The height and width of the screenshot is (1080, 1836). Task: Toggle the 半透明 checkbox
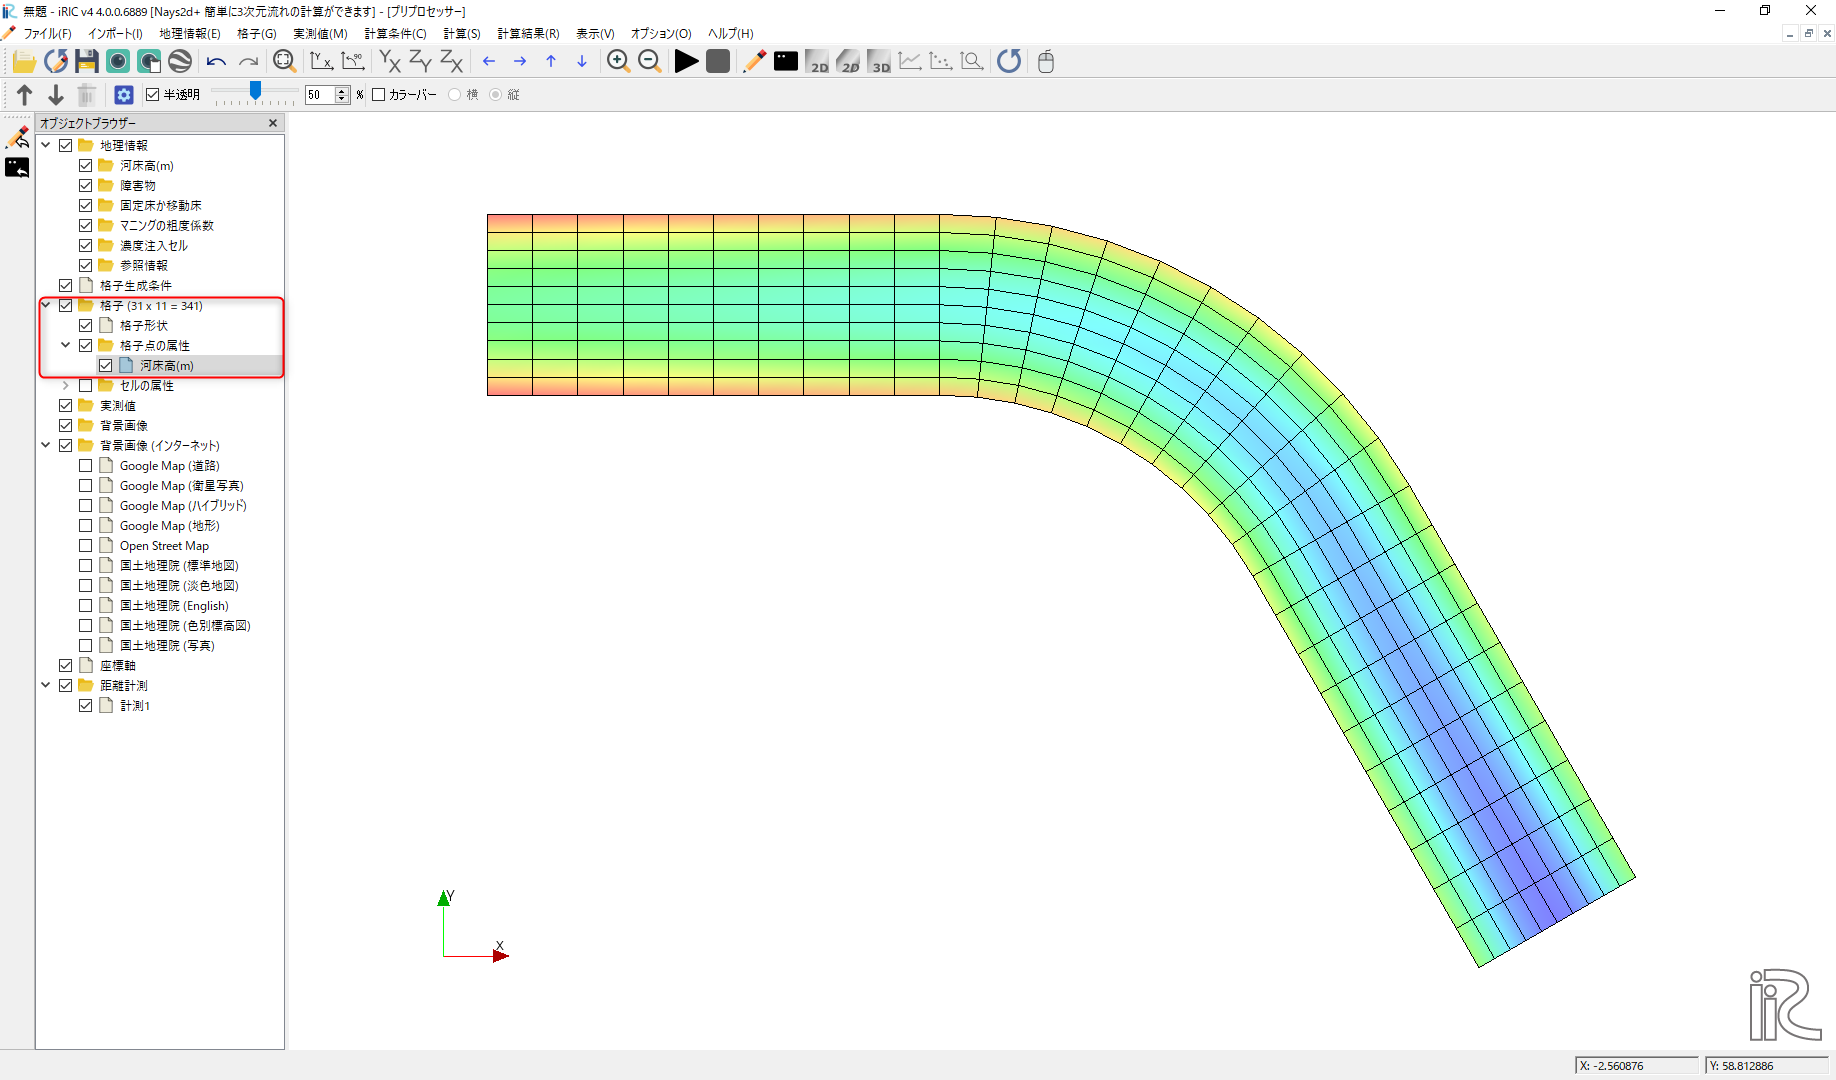pyautogui.click(x=153, y=95)
